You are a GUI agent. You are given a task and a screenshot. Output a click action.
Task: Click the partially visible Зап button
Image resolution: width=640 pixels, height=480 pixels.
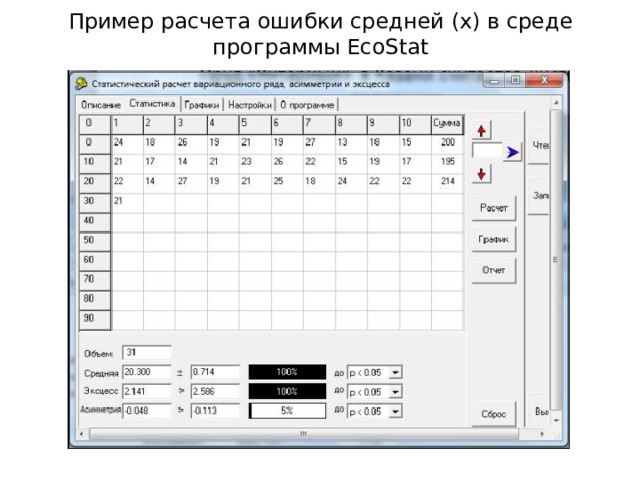pyautogui.click(x=538, y=196)
